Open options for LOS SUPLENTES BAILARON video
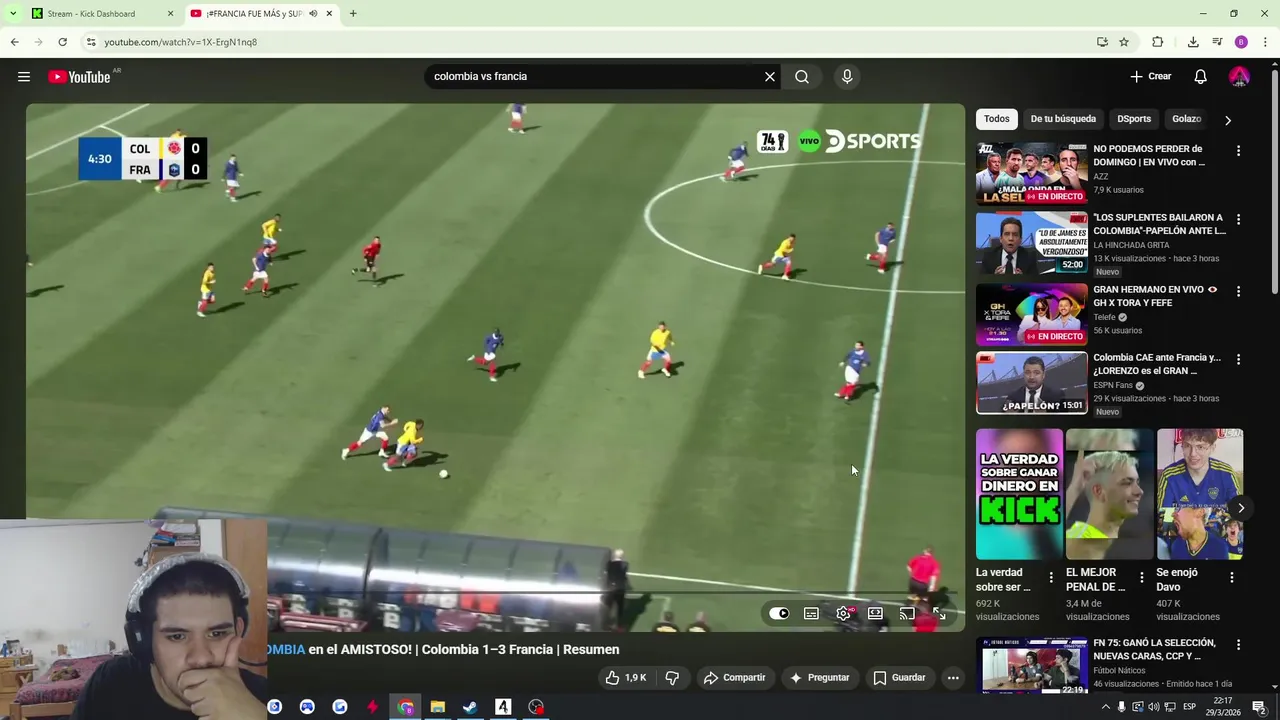1280x720 pixels. click(x=1238, y=220)
